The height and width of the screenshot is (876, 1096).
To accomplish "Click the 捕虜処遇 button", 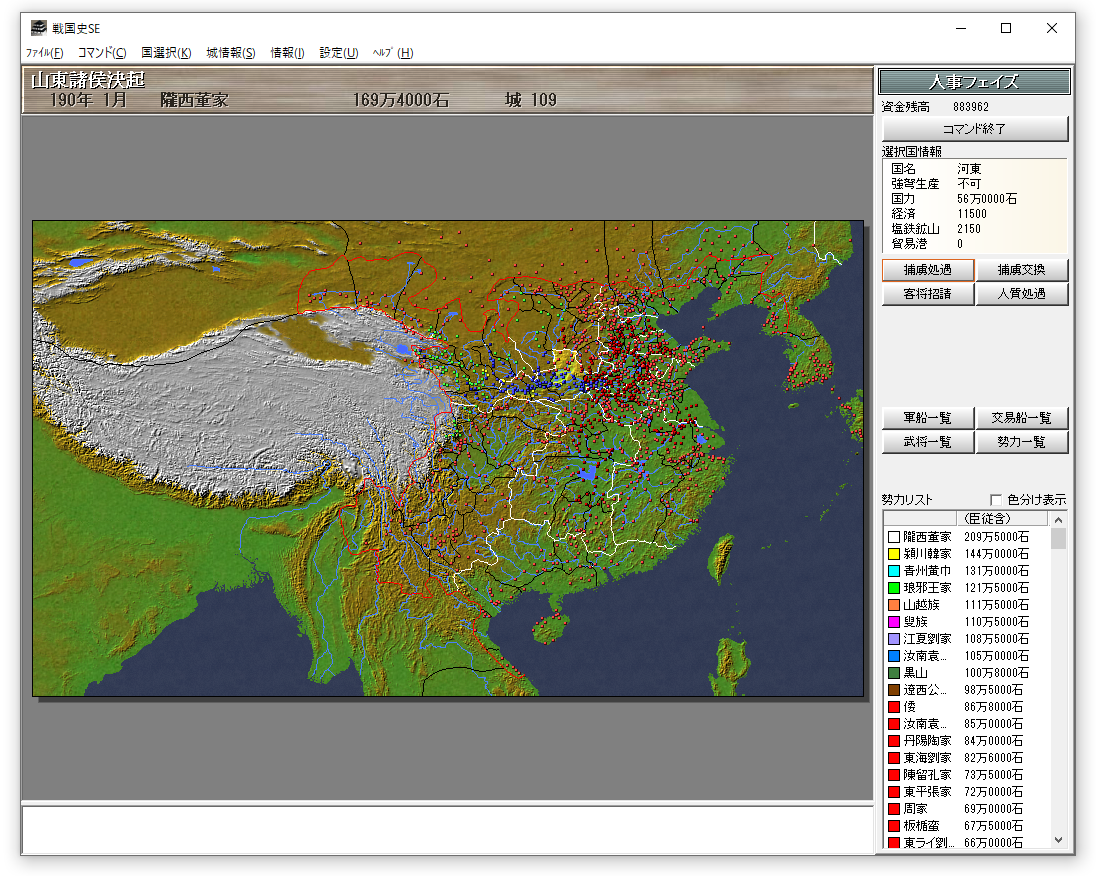I will pyautogui.click(x=927, y=270).
